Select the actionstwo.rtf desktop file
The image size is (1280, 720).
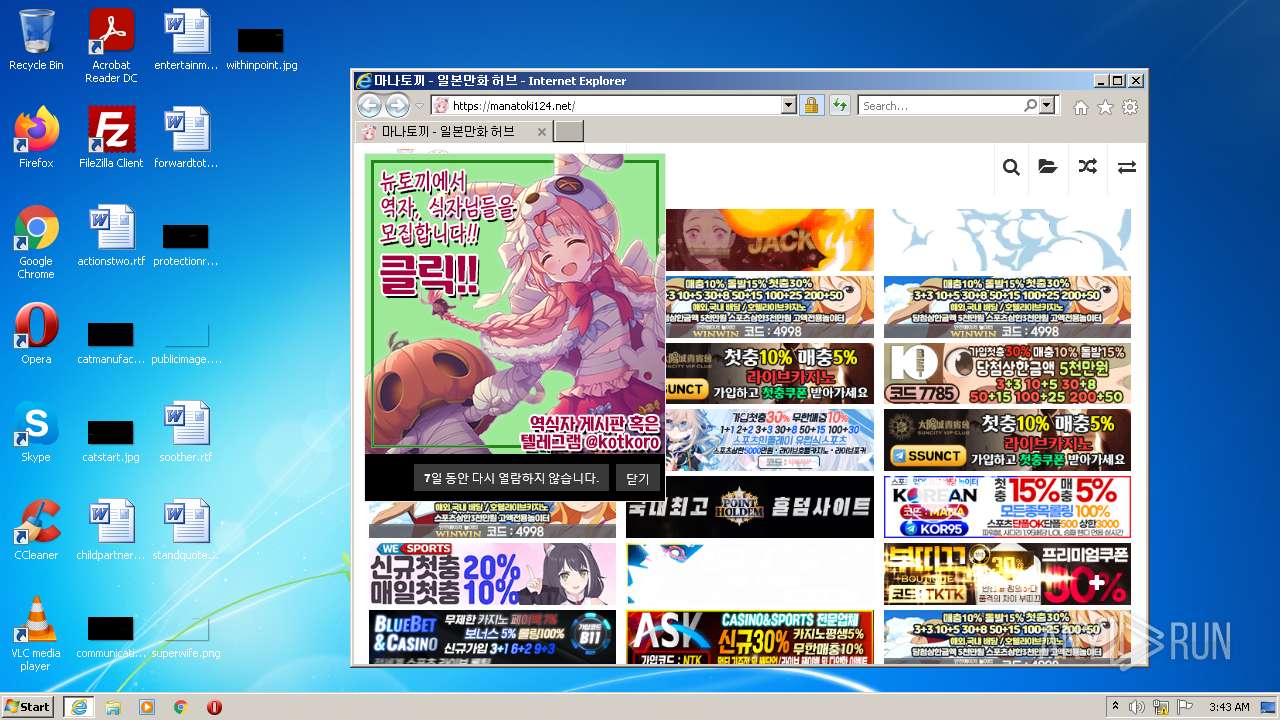[111, 235]
